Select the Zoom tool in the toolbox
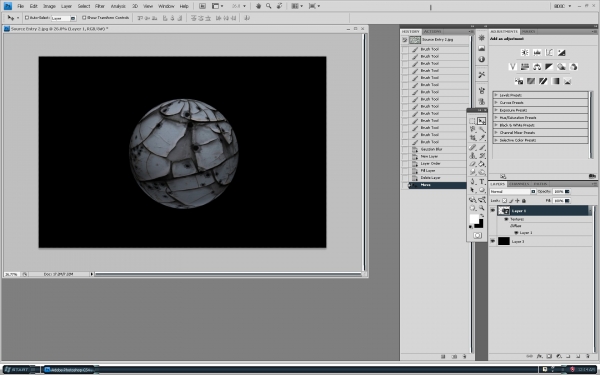 click(x=481, y=208)
